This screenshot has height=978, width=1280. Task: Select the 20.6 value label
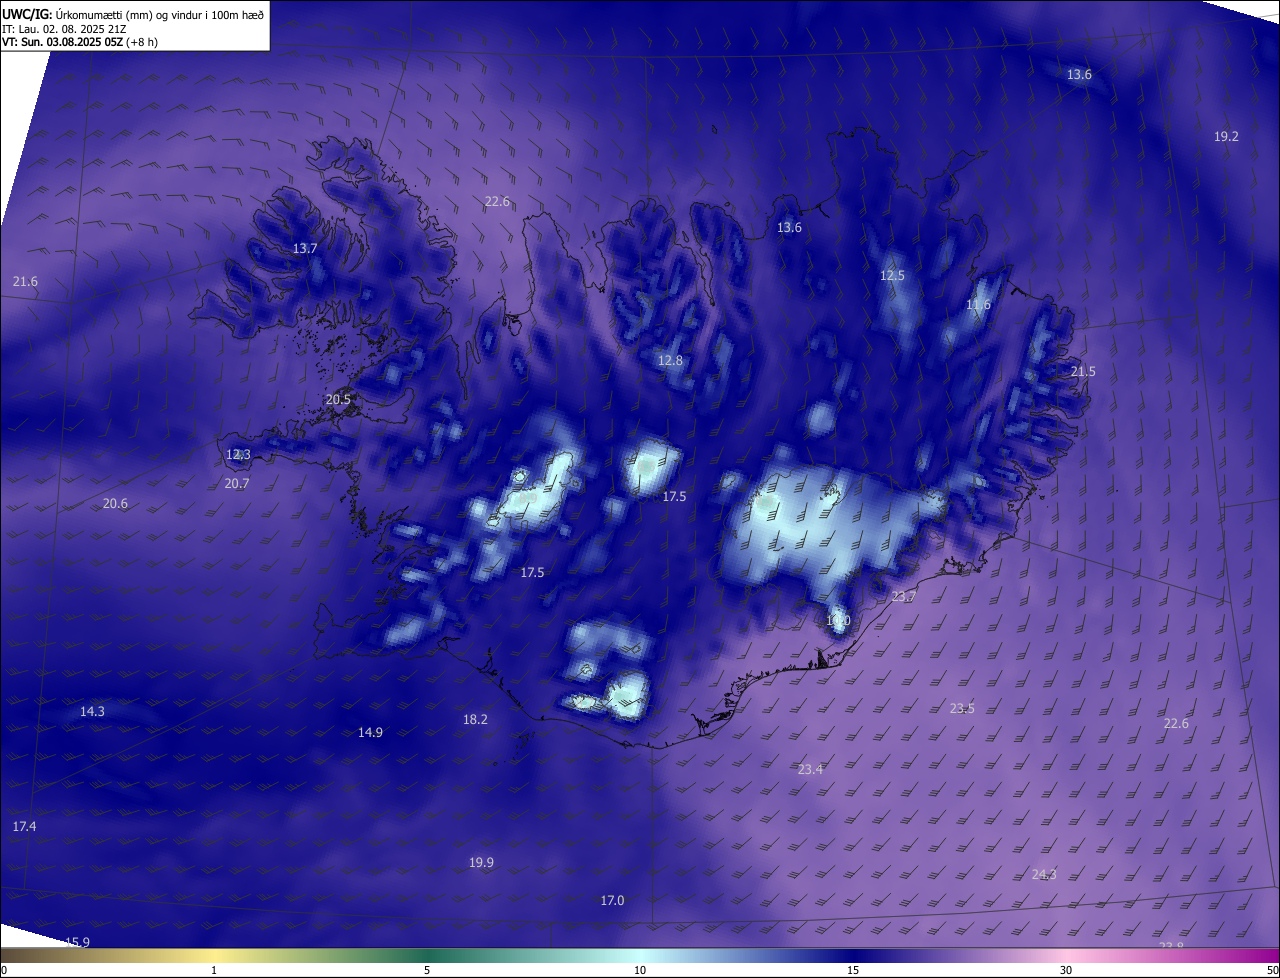(x=115, y=503)
